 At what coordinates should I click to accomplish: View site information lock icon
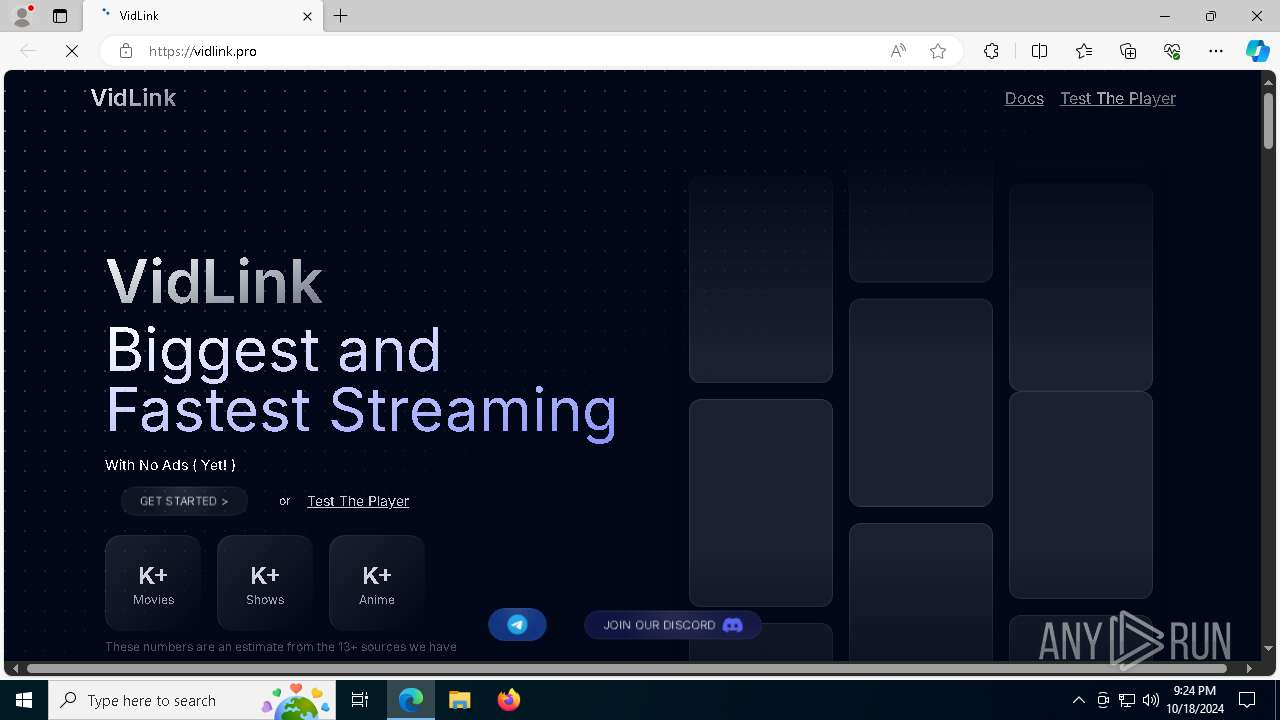point(126,51)
